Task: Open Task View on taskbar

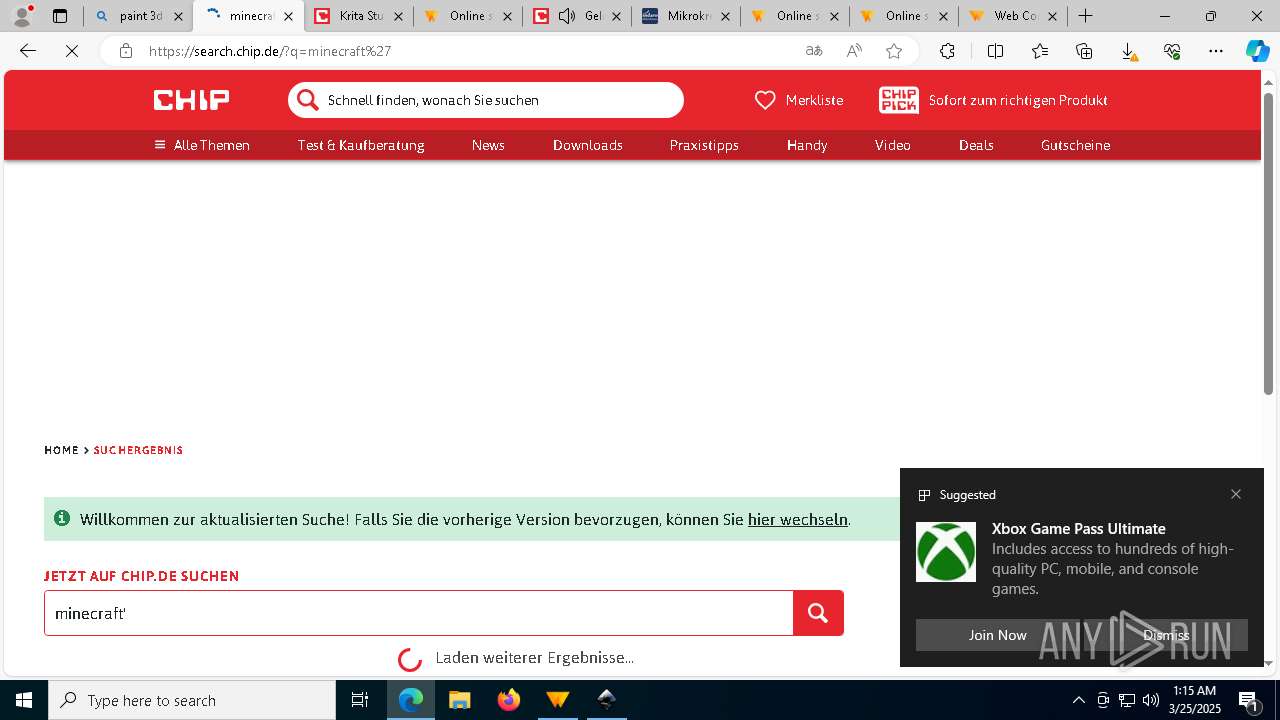Action: click(360, 700)
